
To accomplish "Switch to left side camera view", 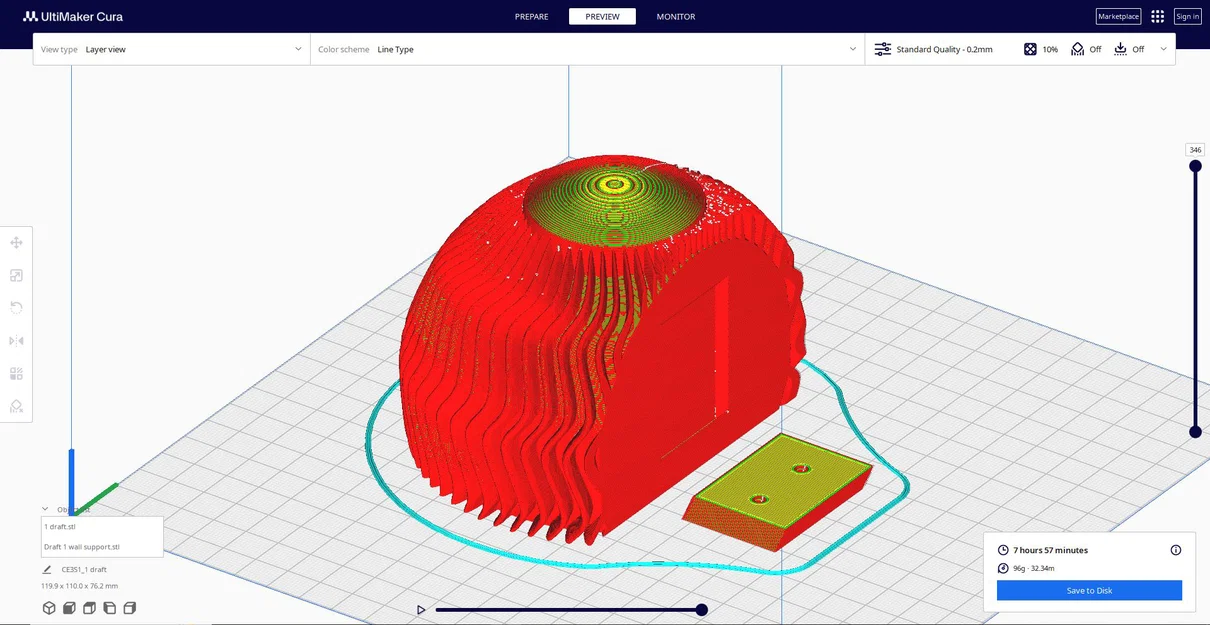I will point(109,608).
